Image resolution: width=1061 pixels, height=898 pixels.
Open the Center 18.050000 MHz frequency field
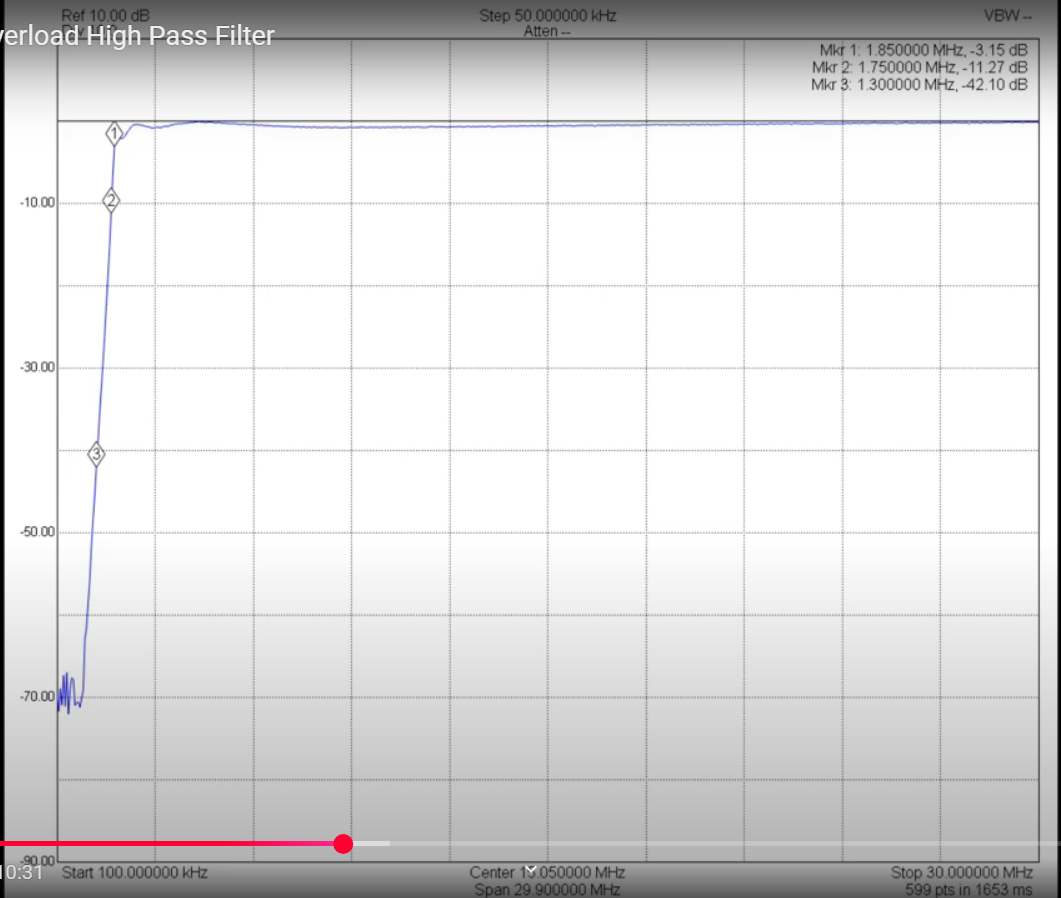545,872
